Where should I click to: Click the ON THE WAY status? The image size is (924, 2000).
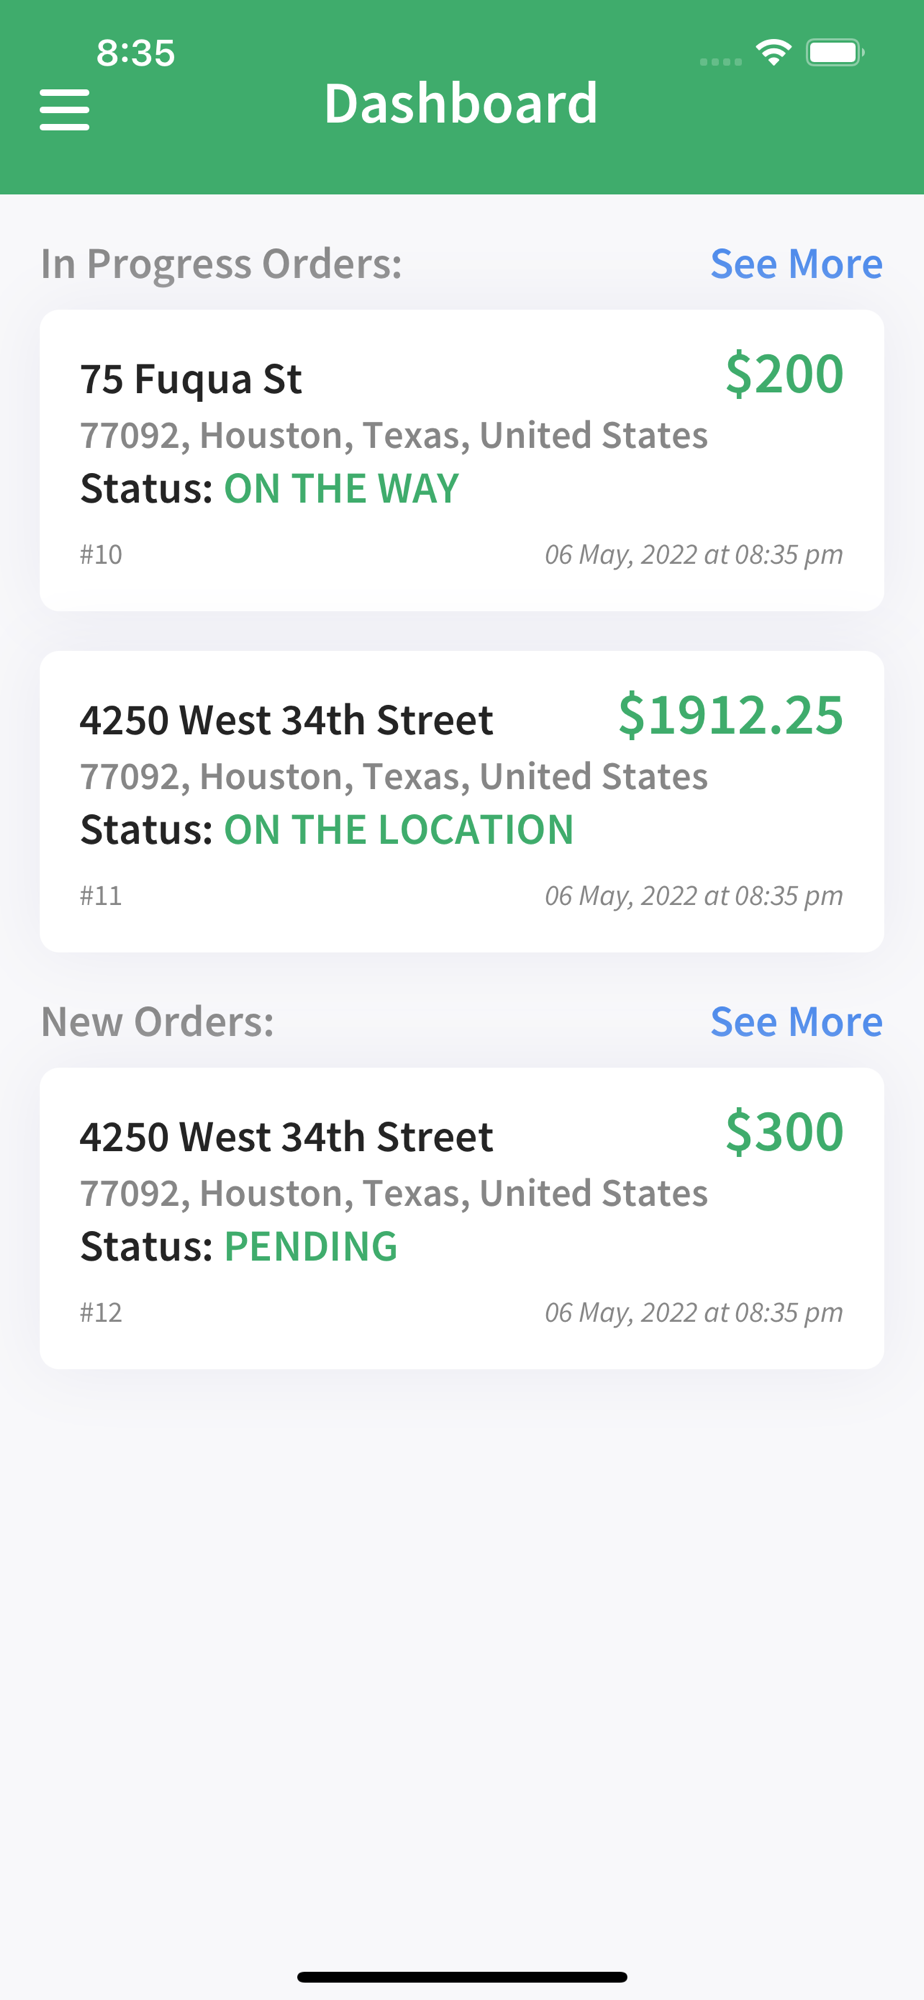click(x=341, y=489)
